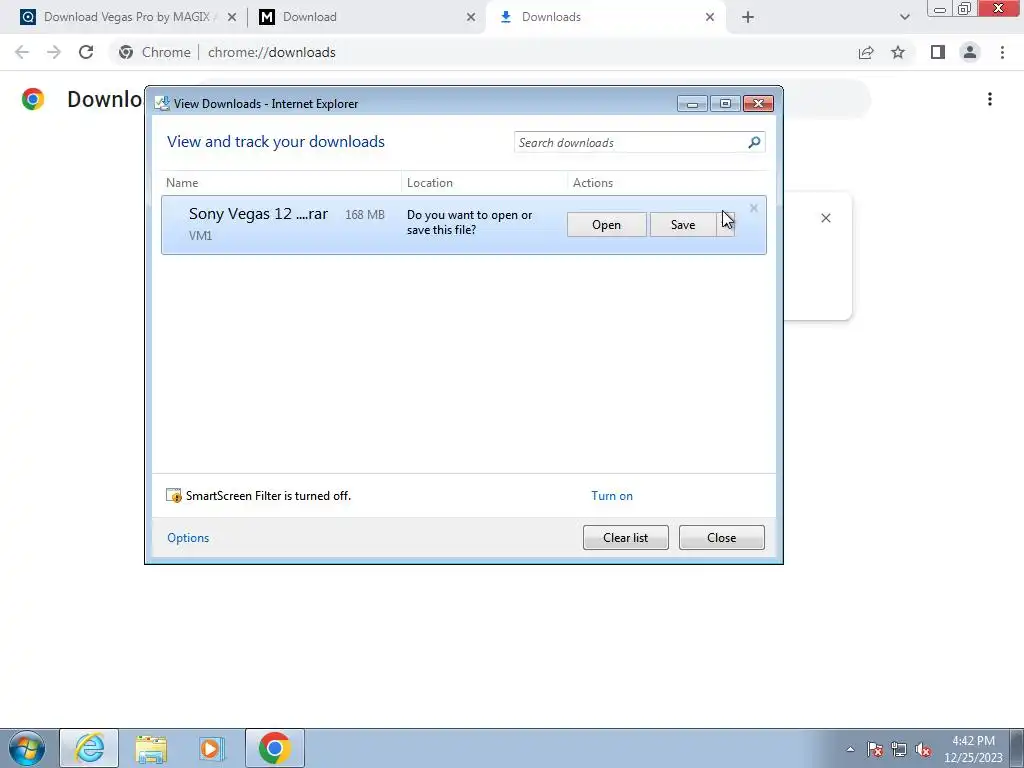The height and width of the screenshot is (768, 1024).
Task: Click the Actions column header
Action: (x=666, y=183)
